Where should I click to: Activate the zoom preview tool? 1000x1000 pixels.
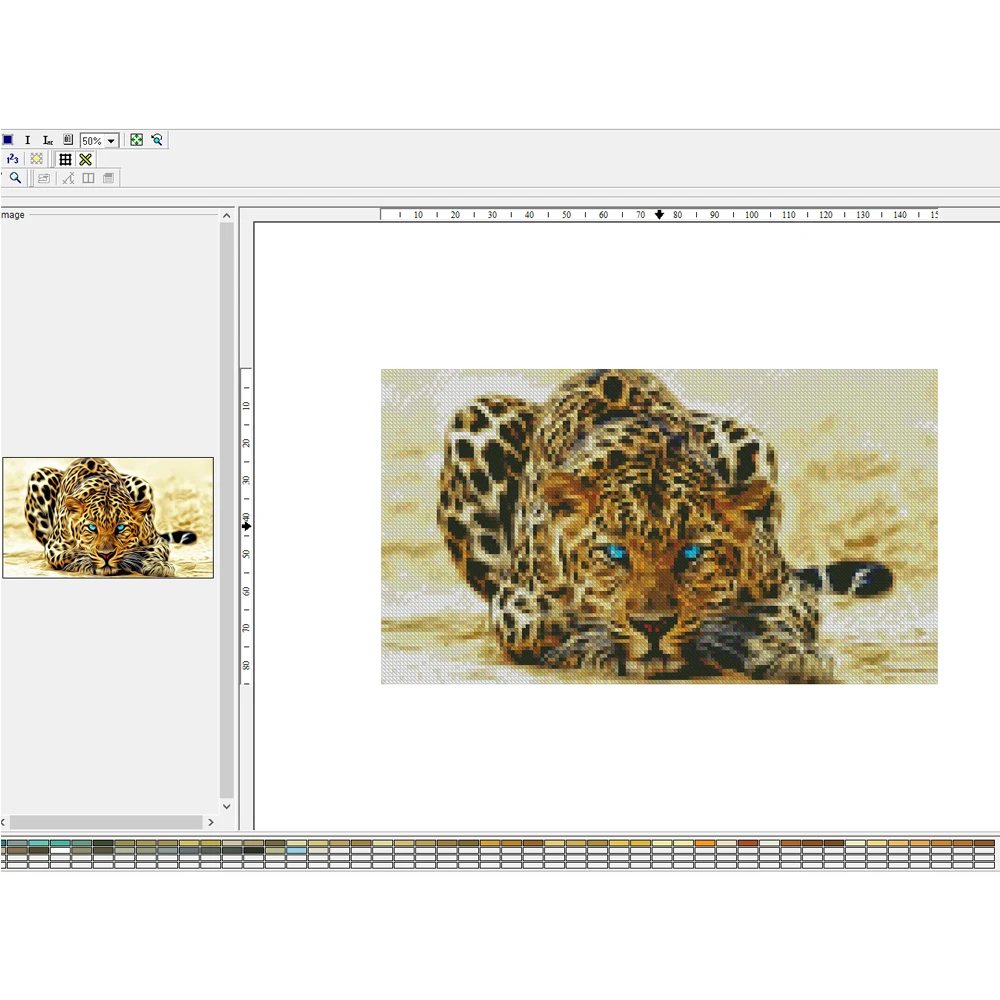(157, 139)
